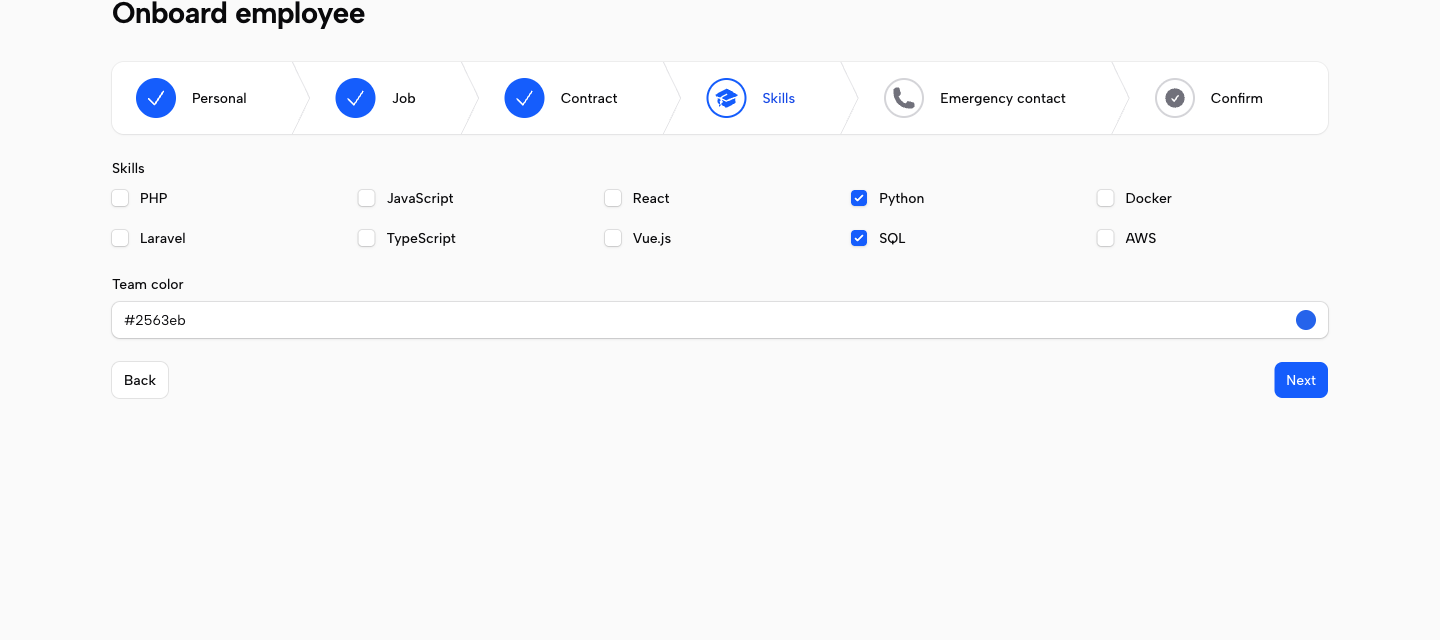Screen dimensions: 1440x640
Task: Return to the Personal step label
Action: pyautogui.click(x=219, y=98)
